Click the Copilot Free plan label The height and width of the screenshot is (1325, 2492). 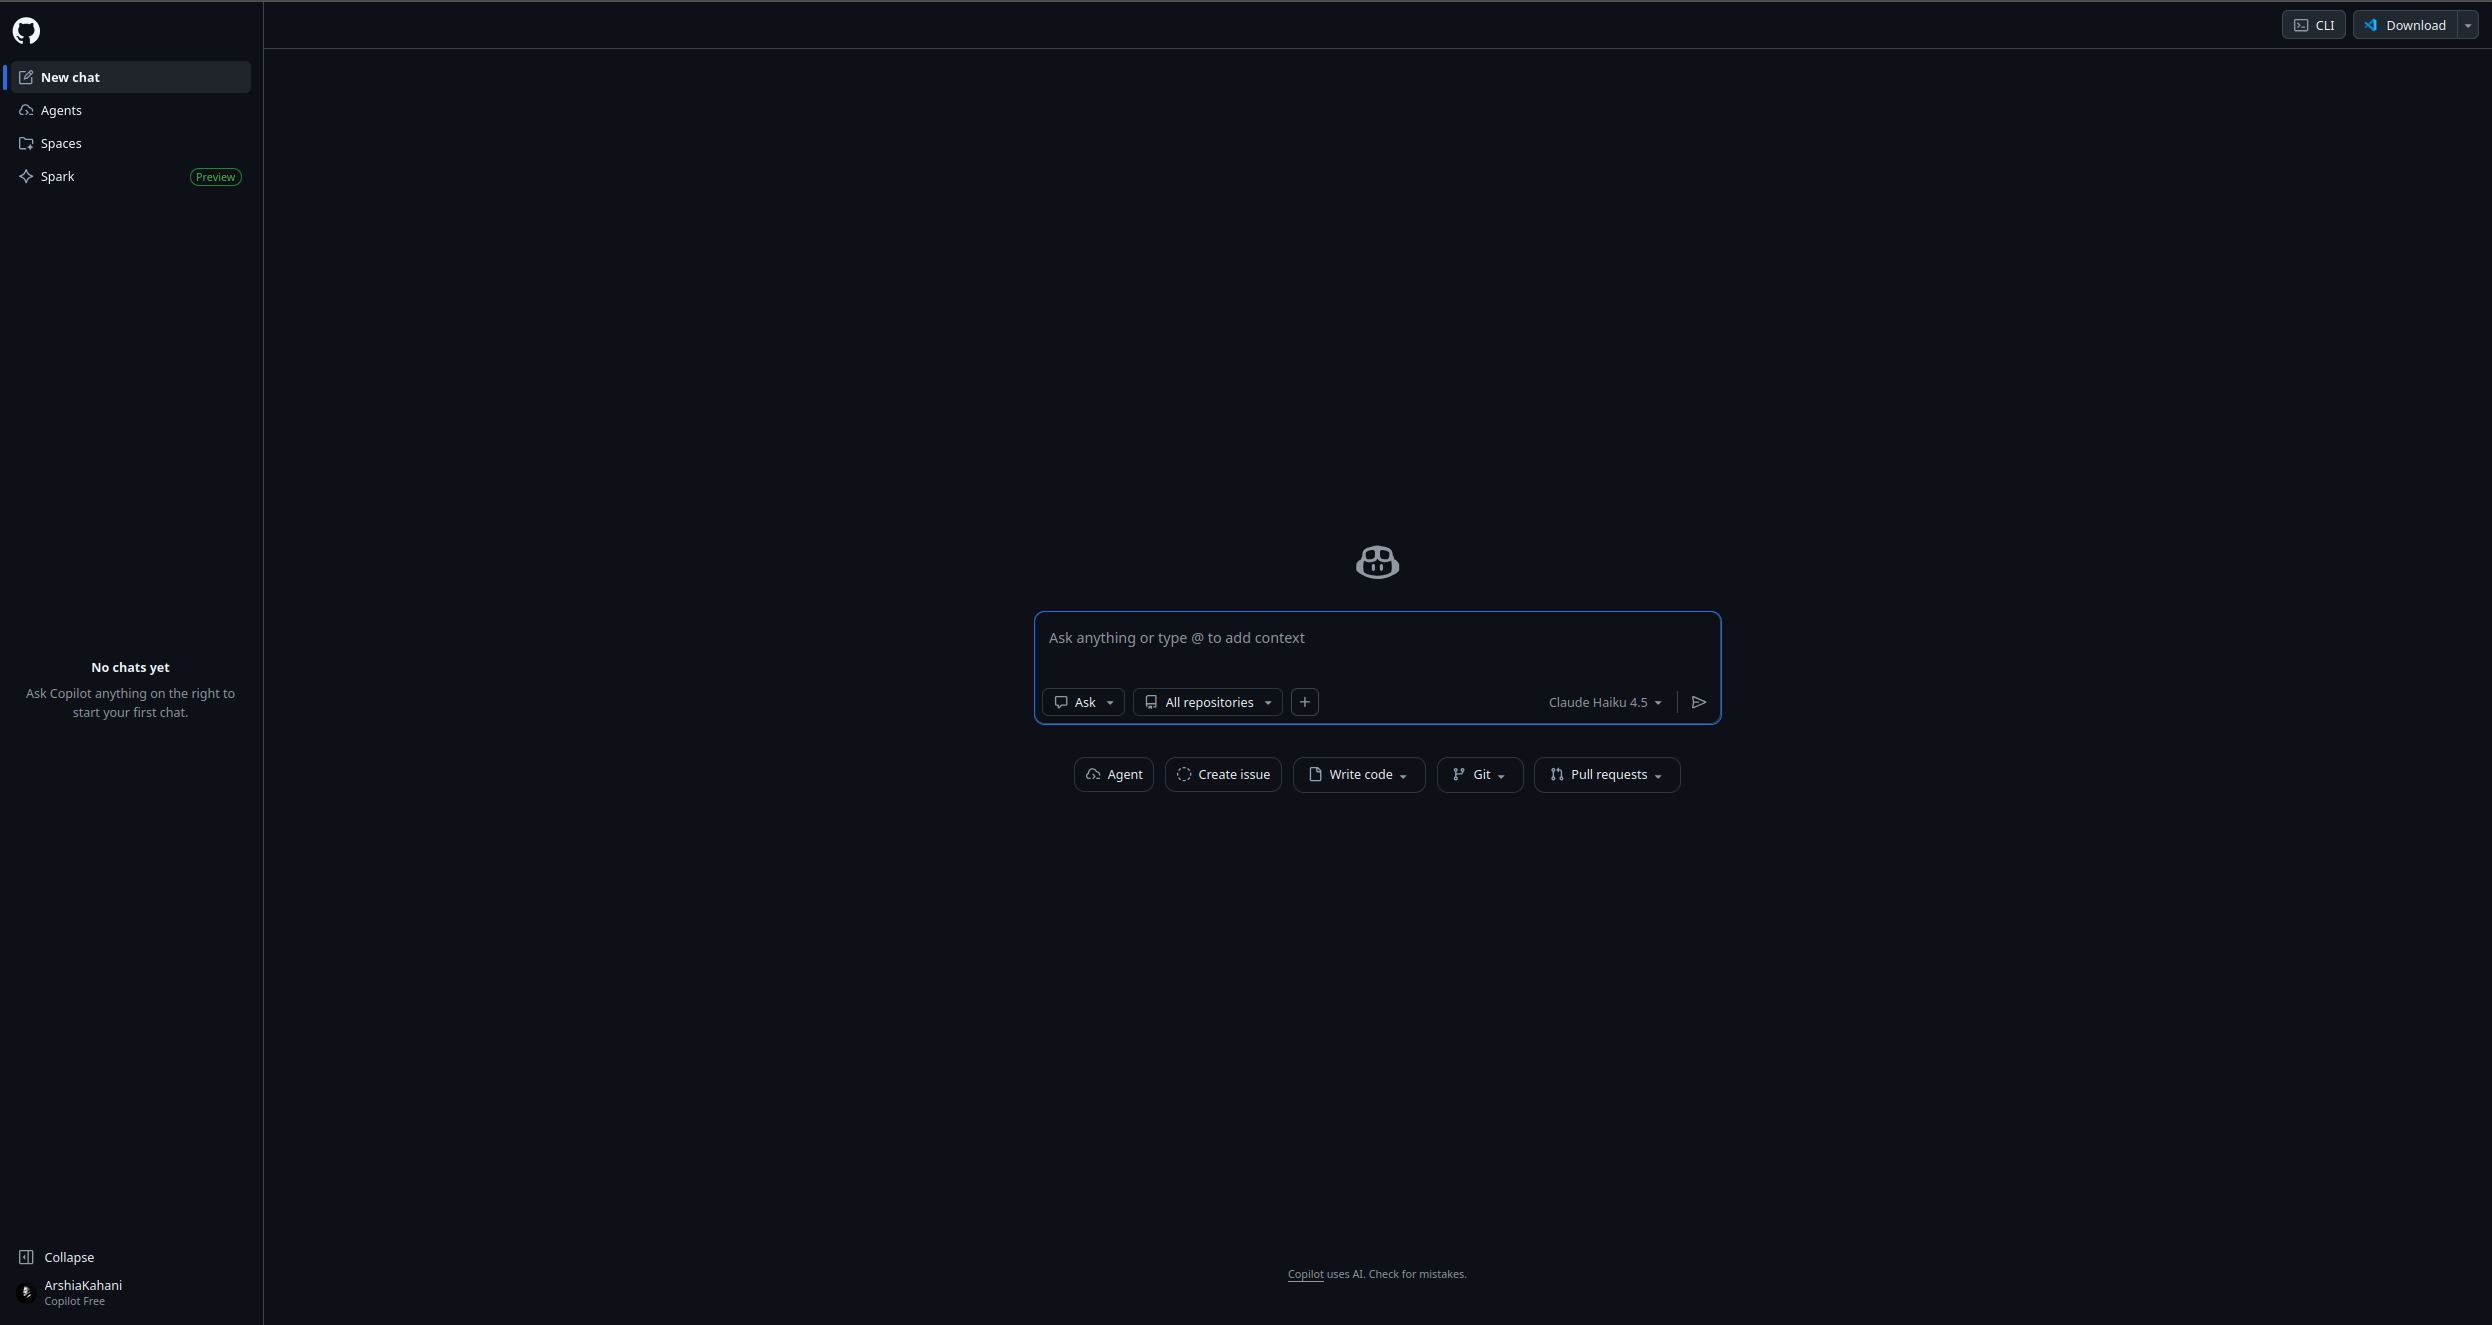point(74,1301)
